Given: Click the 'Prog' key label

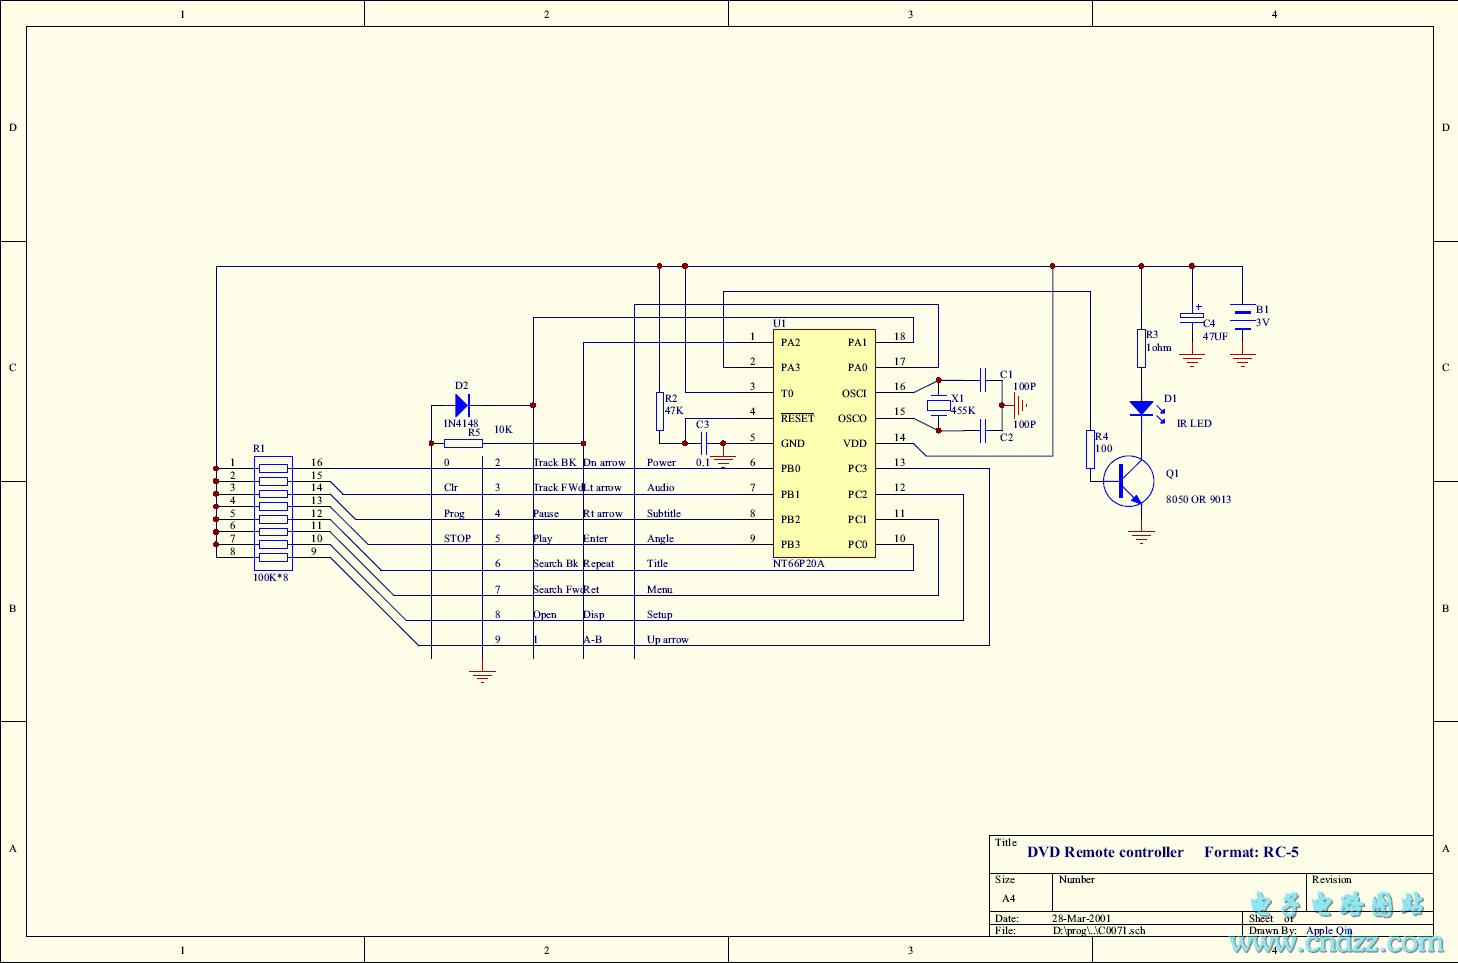Looking at the screenshot, I should 454,513.
